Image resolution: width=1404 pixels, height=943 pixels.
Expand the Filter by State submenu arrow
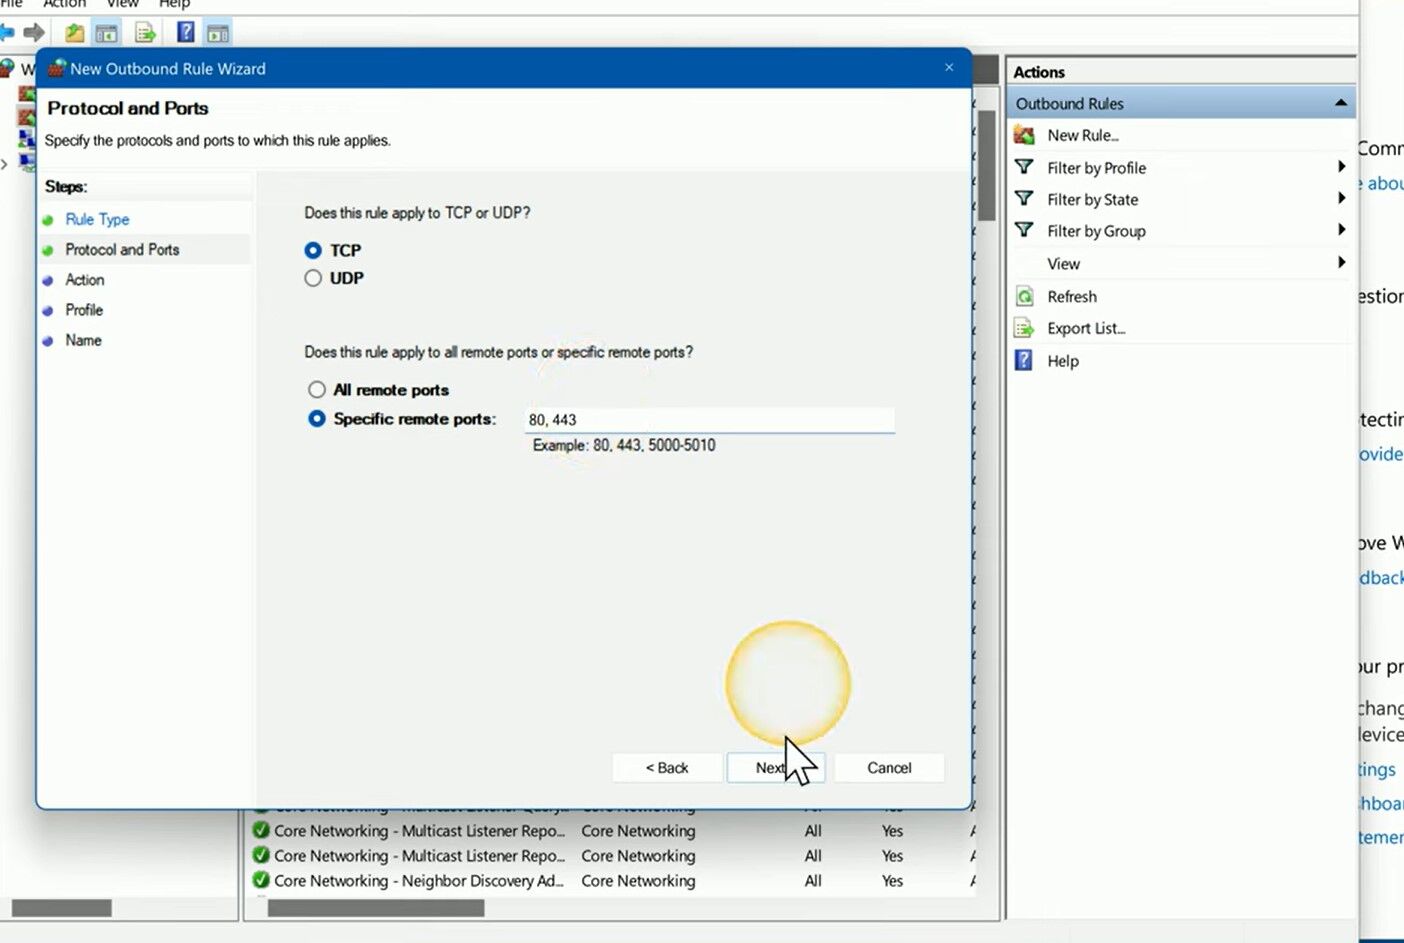(x=1341, y=199)
